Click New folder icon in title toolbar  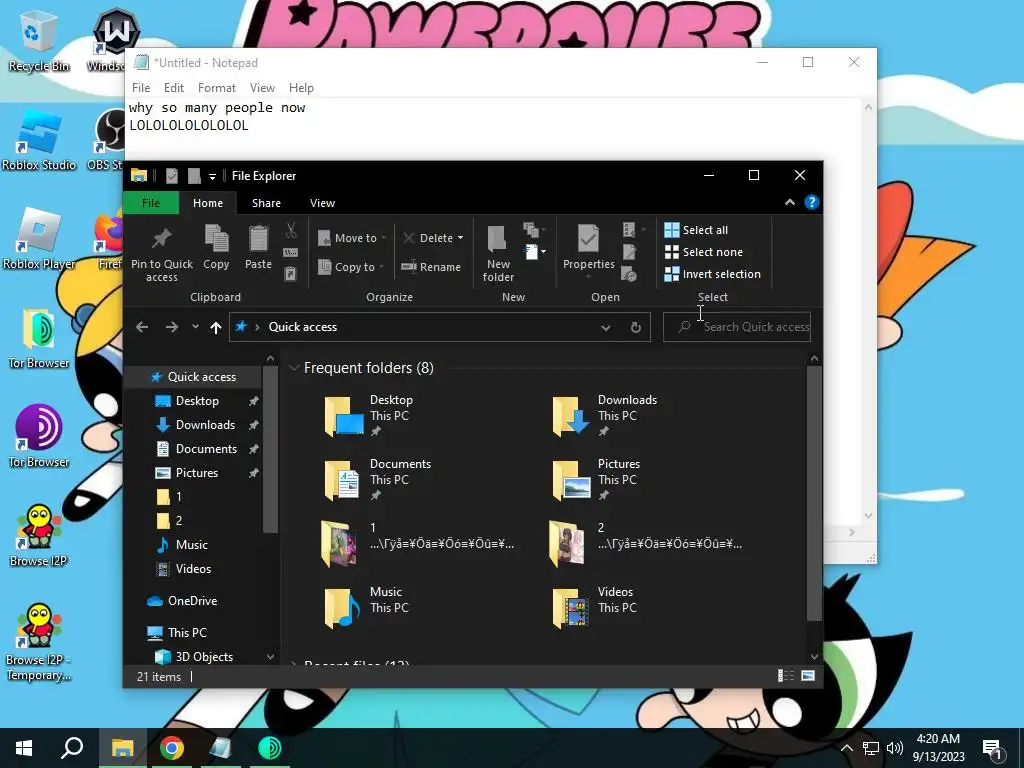(194, 176)
